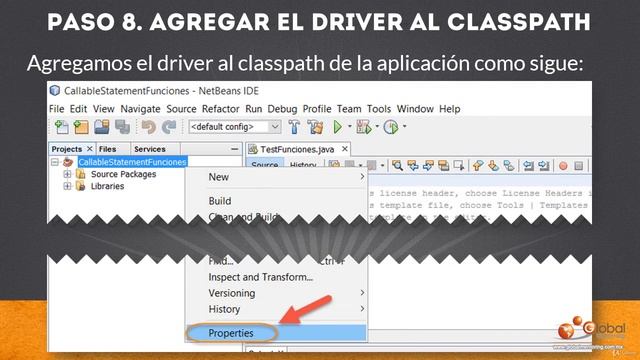The width and height of the screenshot is (640, 360).
Task: Click the Save All toolbar icon
Action: [122, 127]
